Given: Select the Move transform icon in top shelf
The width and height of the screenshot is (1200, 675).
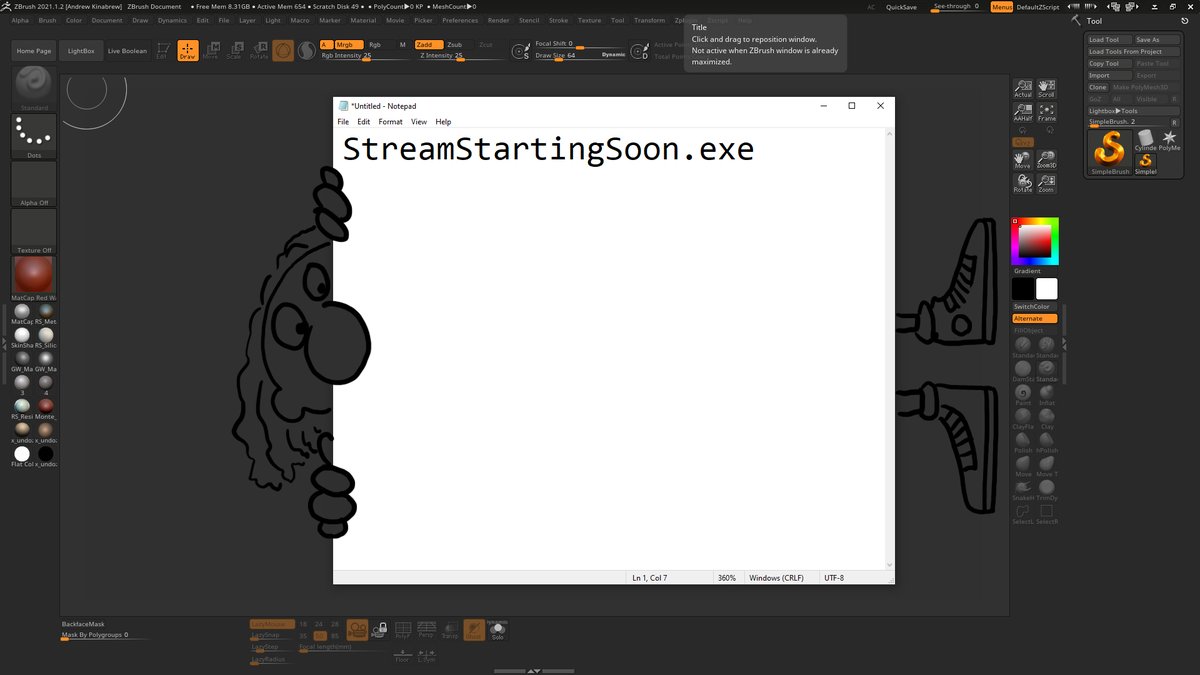Looking at the screenshot, I should tap(210, 51).
